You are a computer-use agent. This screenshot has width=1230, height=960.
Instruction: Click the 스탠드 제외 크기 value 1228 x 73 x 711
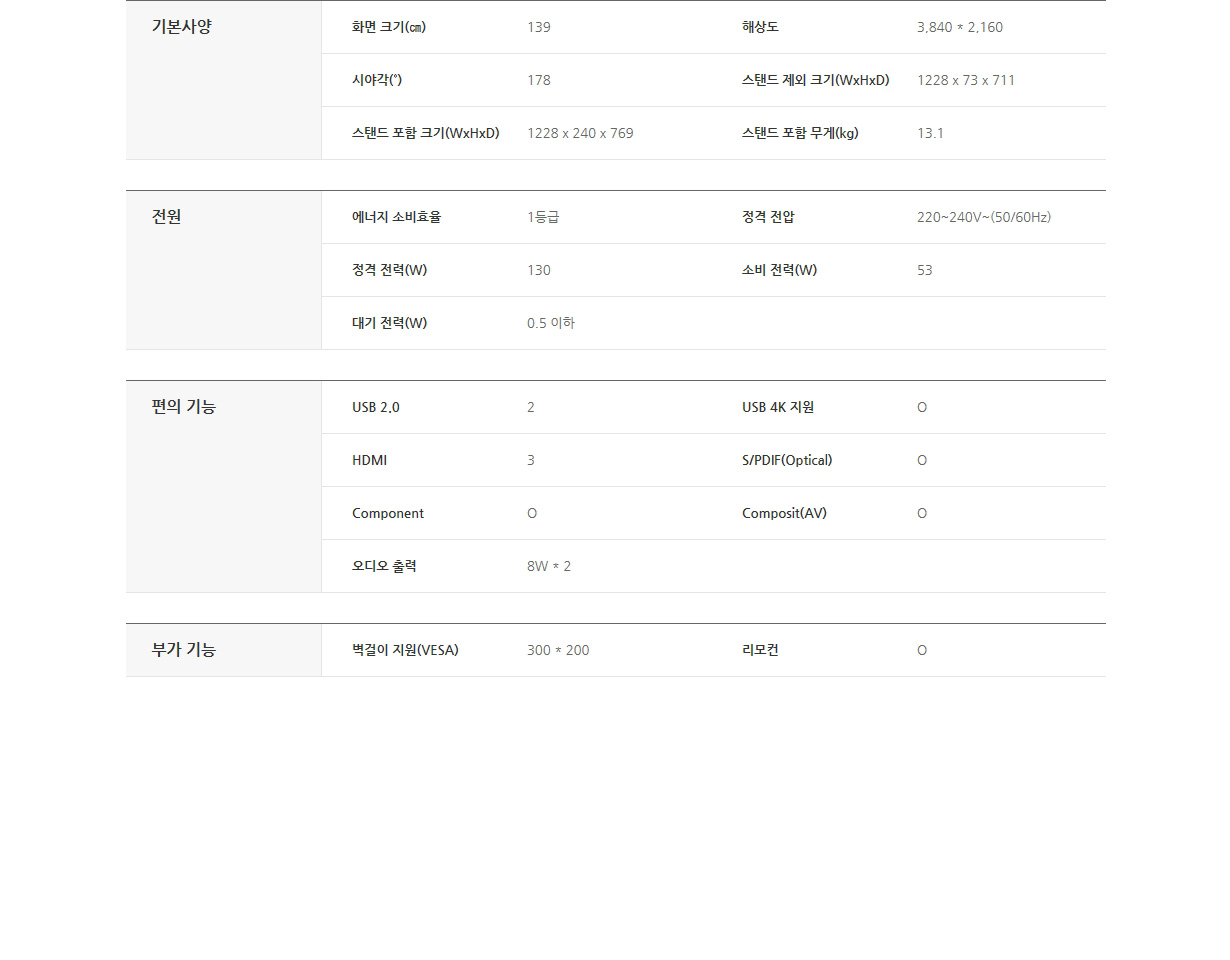[x=965, y=80]
